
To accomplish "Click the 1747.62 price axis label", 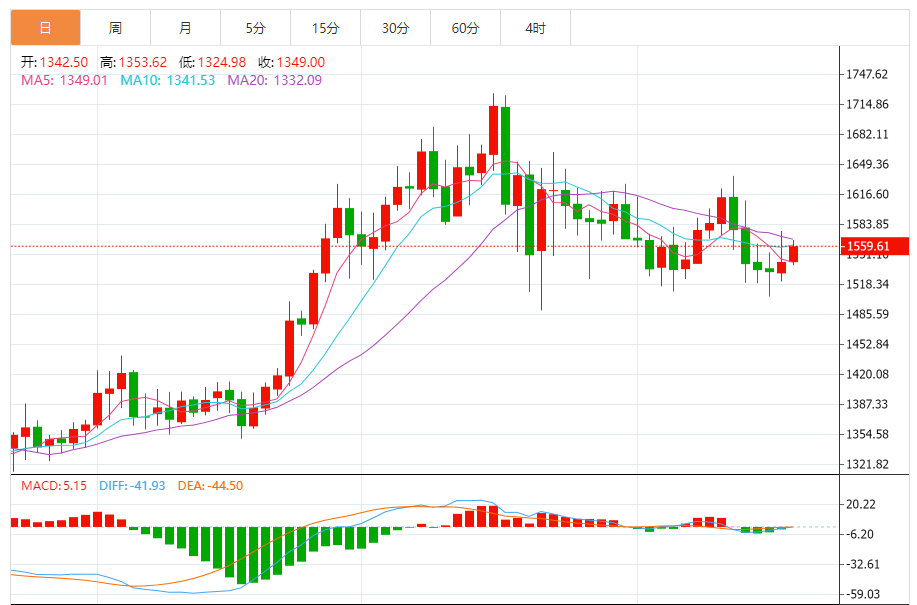I will coord(867,75).
